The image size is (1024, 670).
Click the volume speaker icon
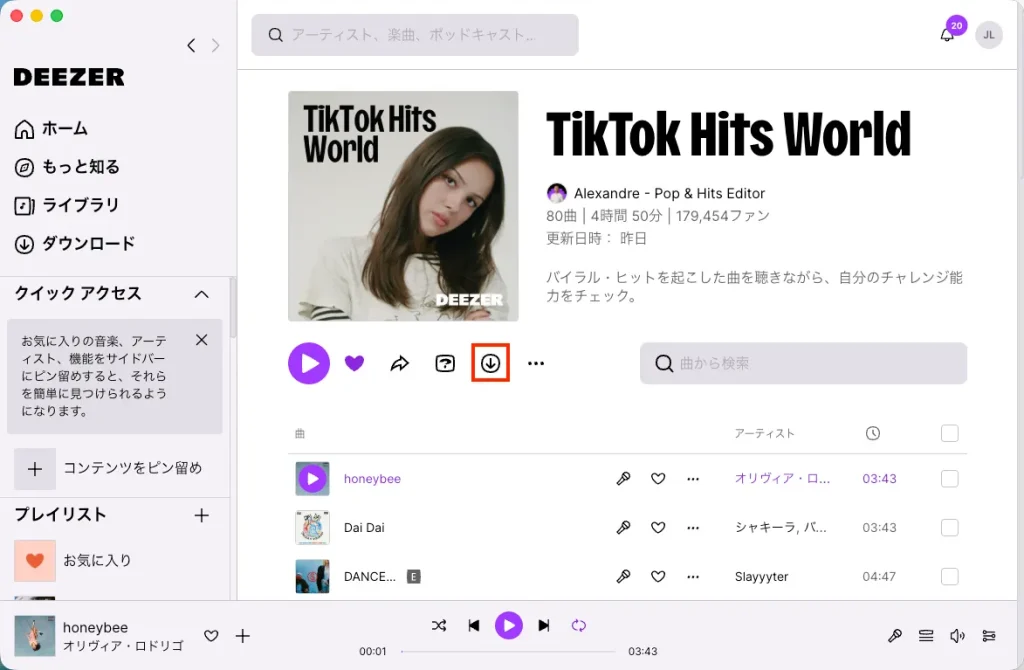957,635
